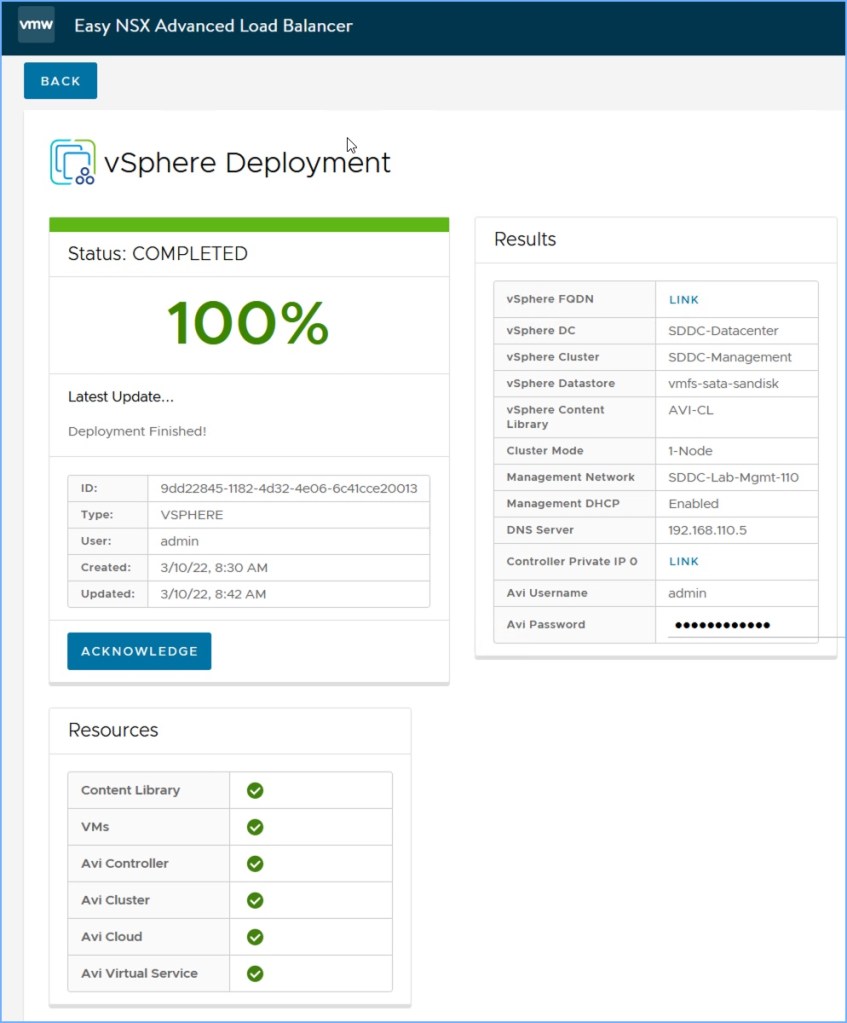
Task: Click the Avi Cloud green checkmark
Action: [x=255, y=937]
